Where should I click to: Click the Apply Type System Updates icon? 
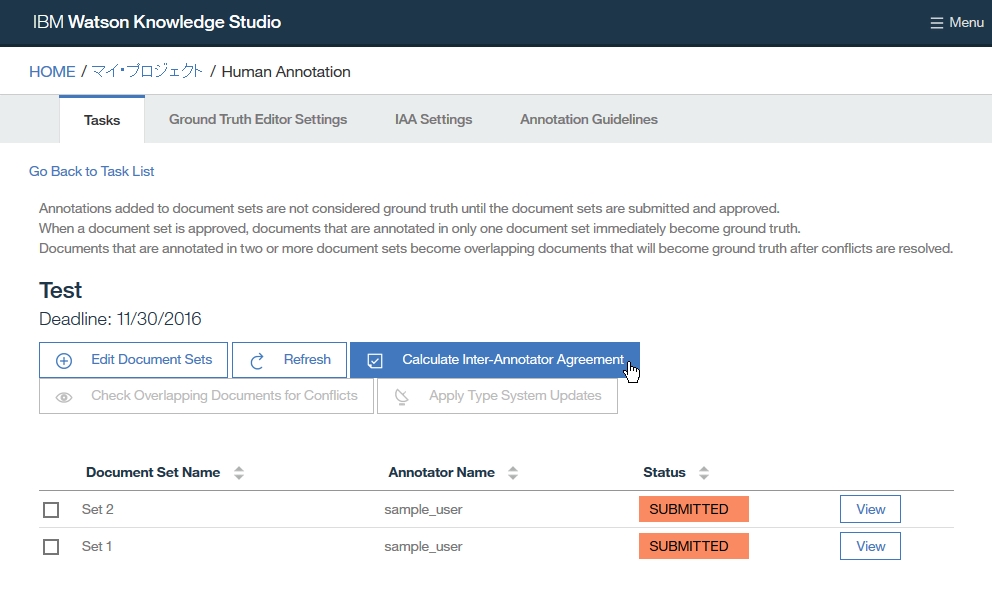tap(402, 396)
